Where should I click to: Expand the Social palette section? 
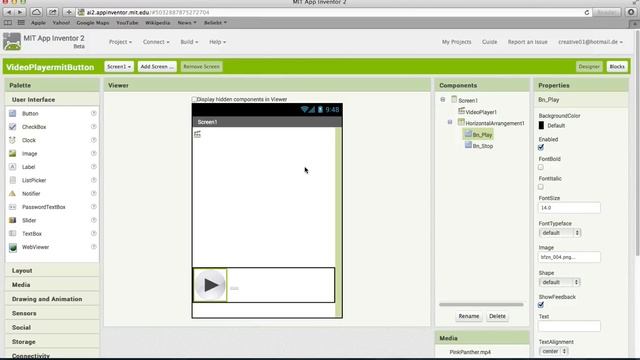click(x=52, y=327)
